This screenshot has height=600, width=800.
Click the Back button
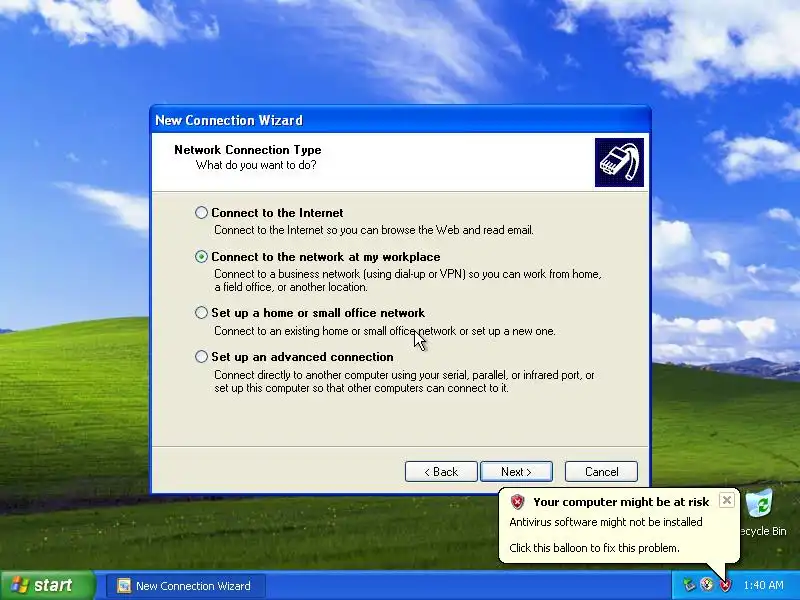441,471
